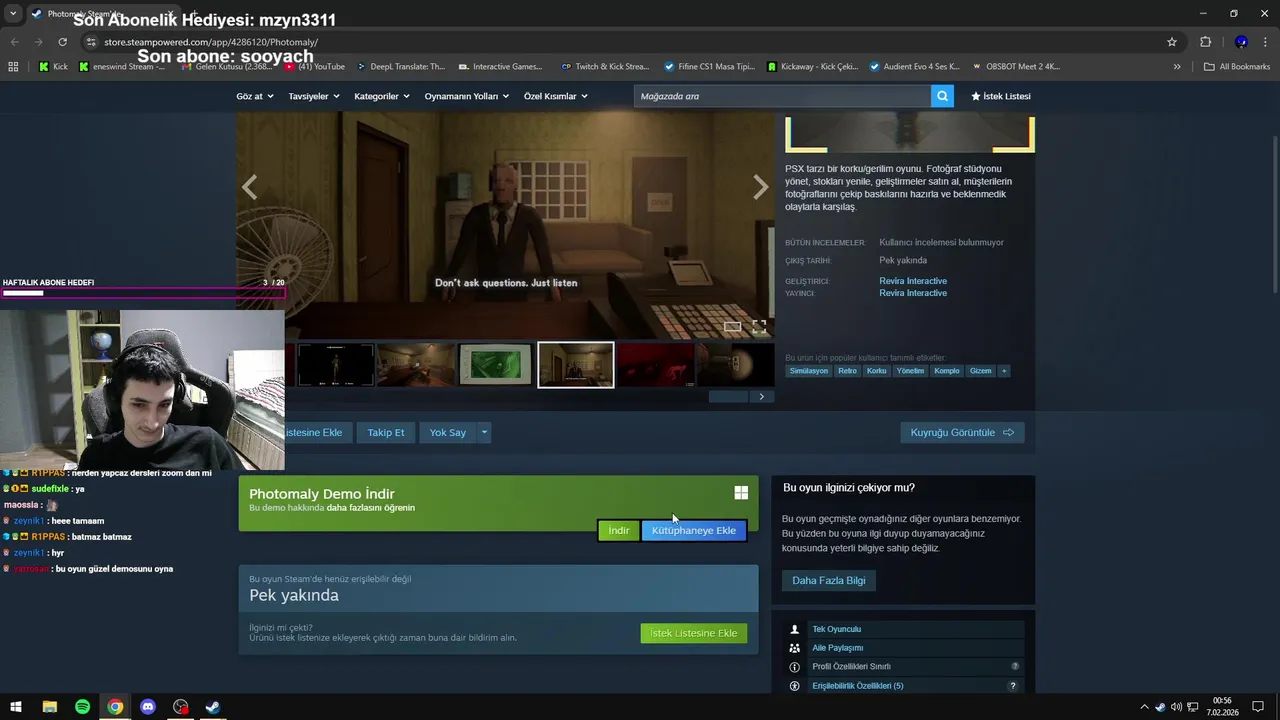Viewport: 1280px width, 720px height.
Task: Open the Kick bookmark
Action: [x=53, y=67]
